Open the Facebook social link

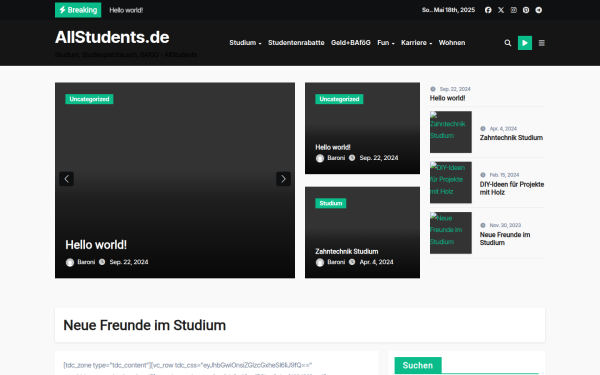pyautogui.click(x=488, y=10)
